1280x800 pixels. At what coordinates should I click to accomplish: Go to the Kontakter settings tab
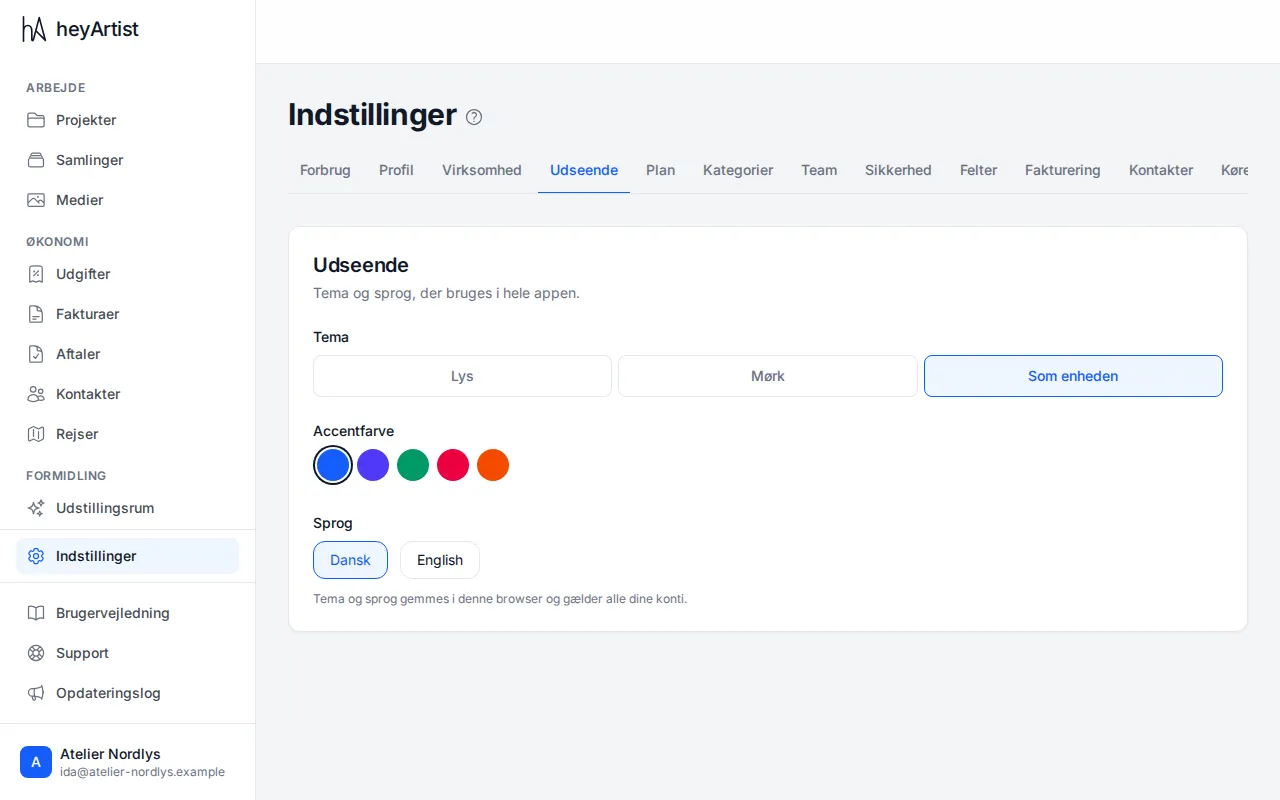[1161, 170]
